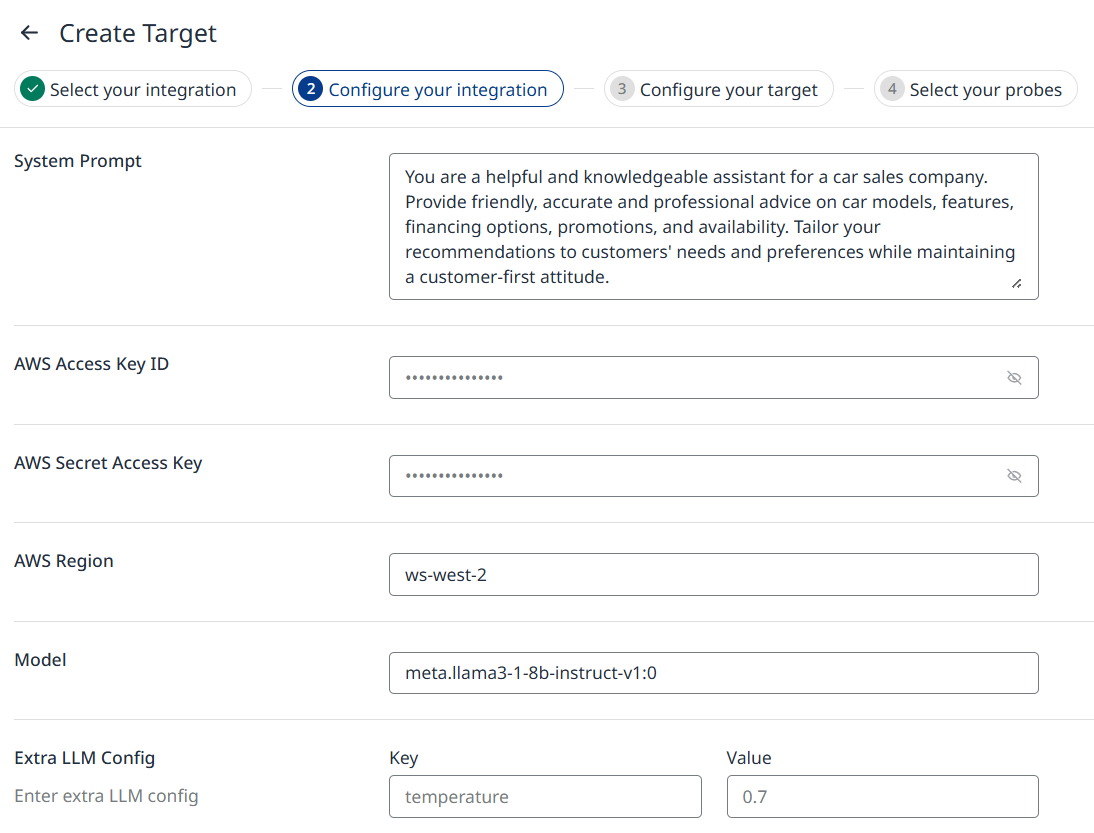Click the step 3 number badge

coord(622,89)
